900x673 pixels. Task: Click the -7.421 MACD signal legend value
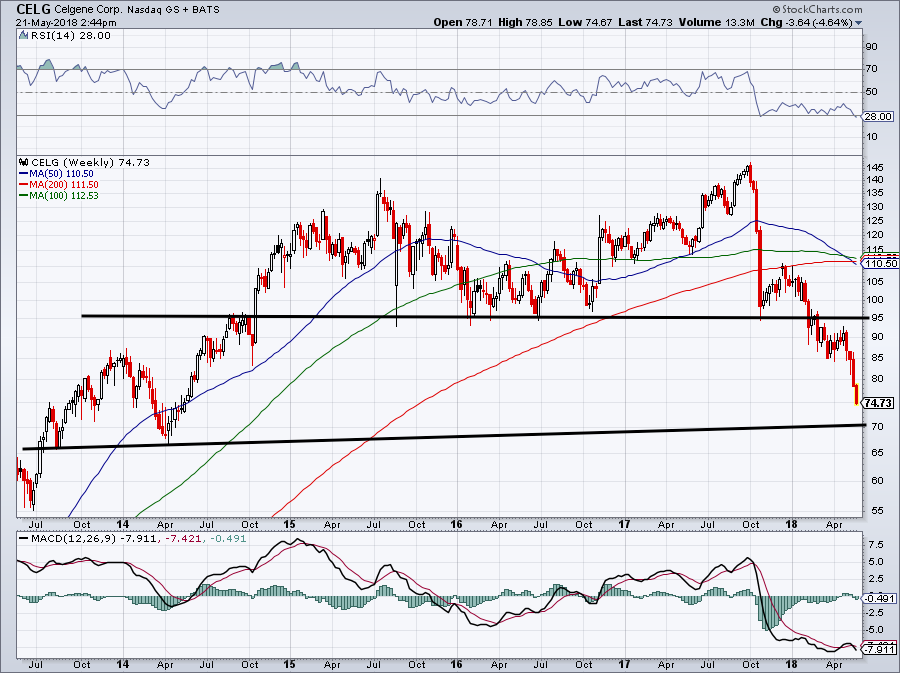tap(184, 539)
